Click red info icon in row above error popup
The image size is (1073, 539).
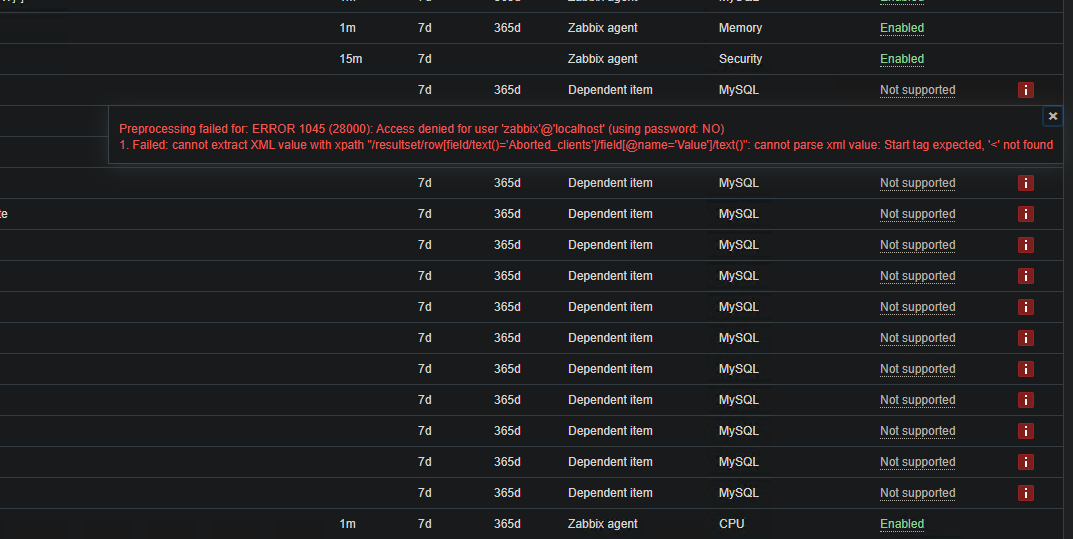(1025, 90)
